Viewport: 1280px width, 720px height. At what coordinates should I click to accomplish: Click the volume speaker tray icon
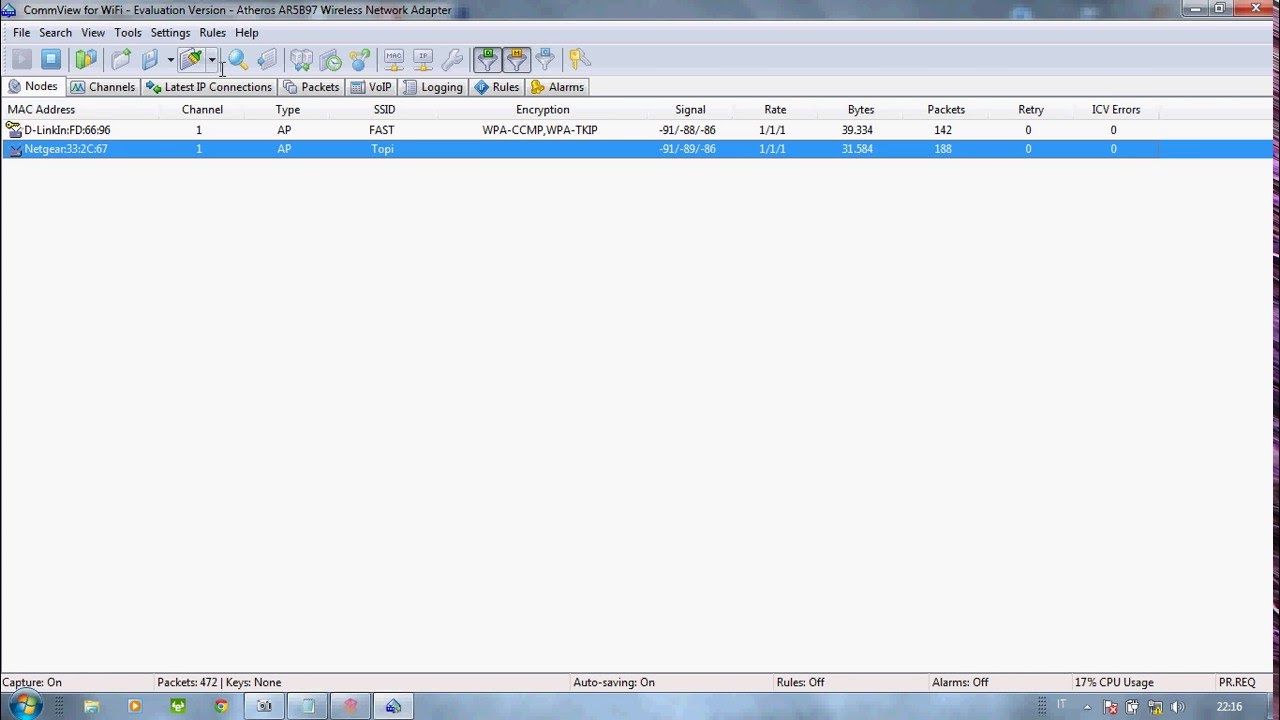[x=1178, y=707]
